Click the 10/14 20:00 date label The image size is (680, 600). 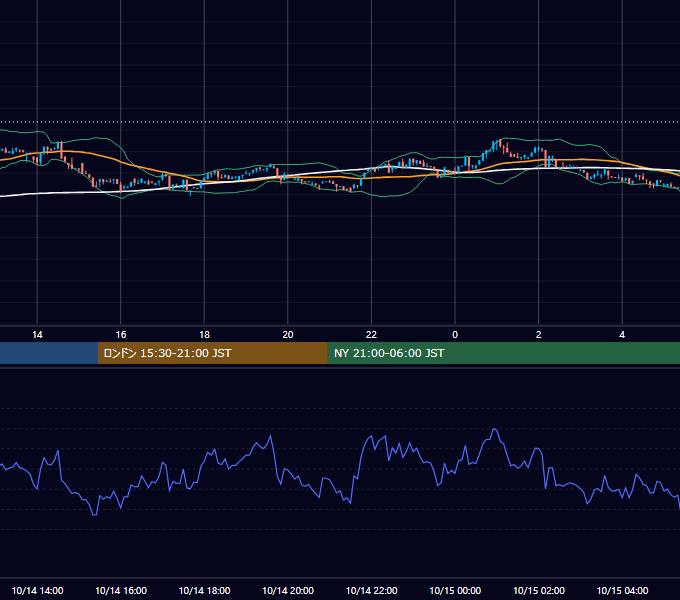point(288,590)
